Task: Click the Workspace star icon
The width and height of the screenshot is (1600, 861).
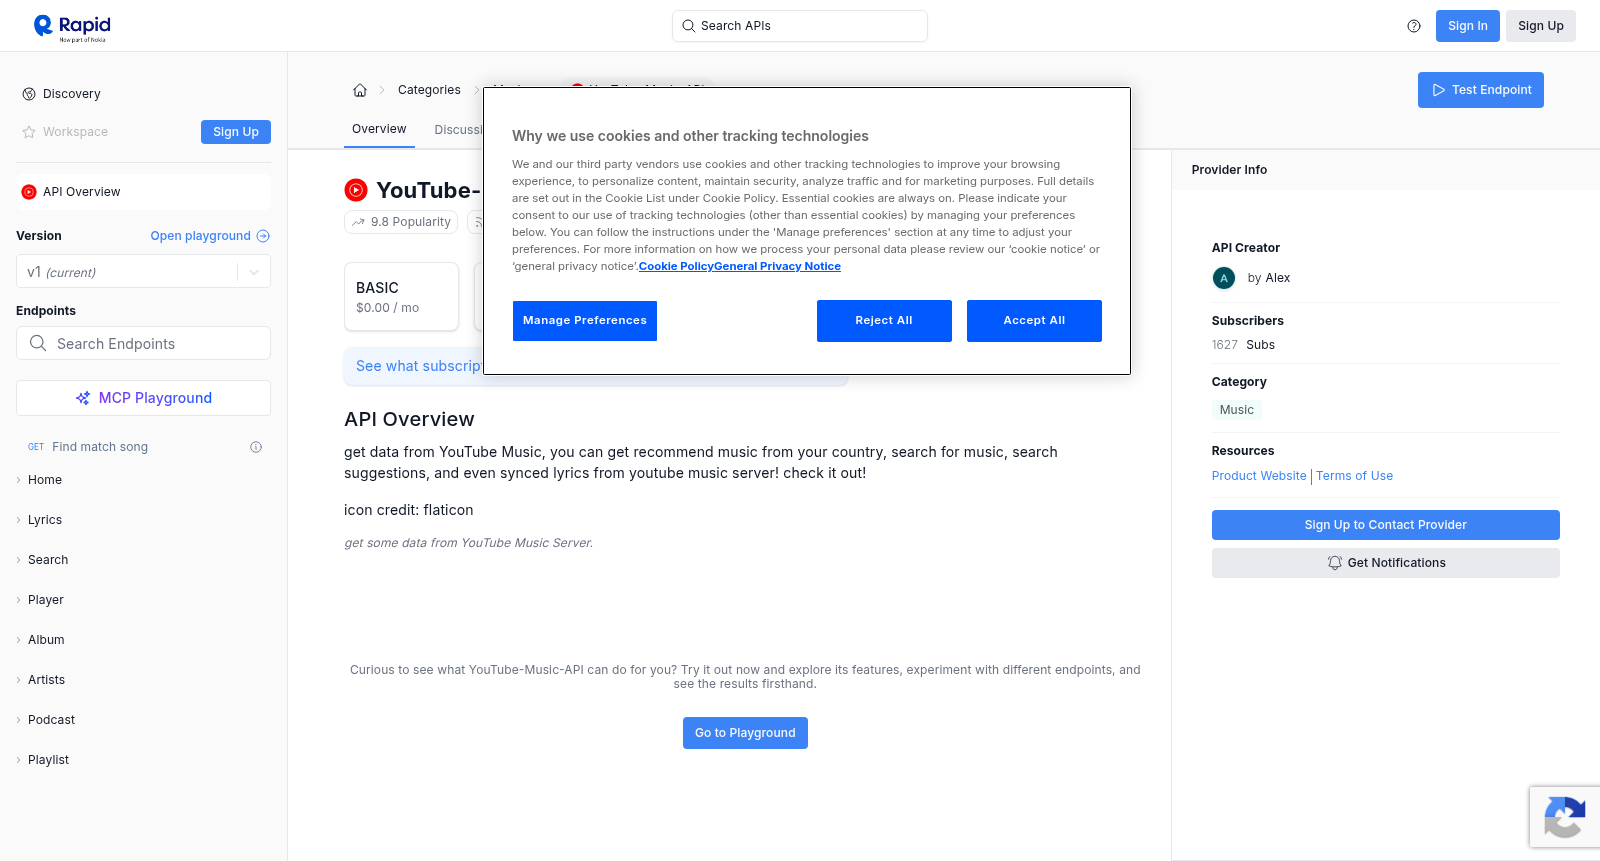Action: coord(29,132)
